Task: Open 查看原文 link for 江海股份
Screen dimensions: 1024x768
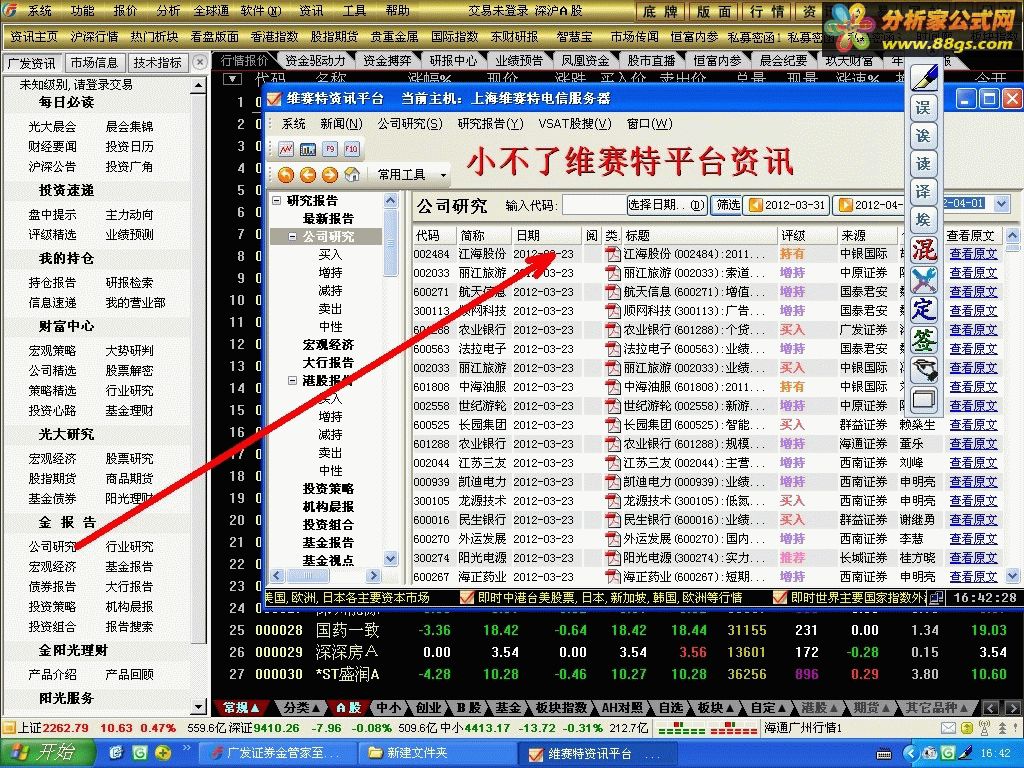Action: click(x=973, y=254)
